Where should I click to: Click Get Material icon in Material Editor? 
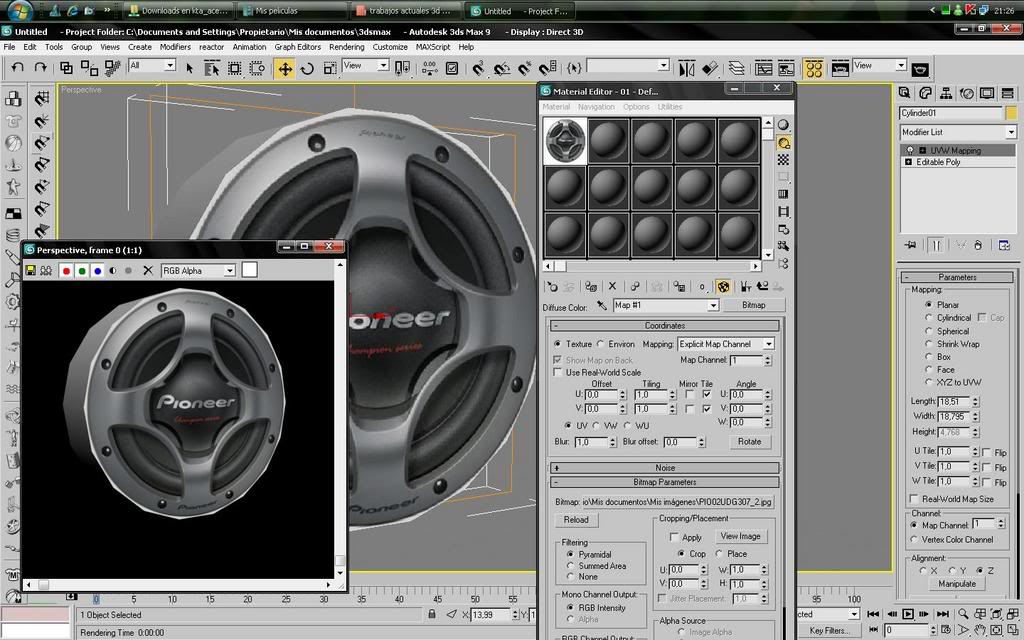552,287
